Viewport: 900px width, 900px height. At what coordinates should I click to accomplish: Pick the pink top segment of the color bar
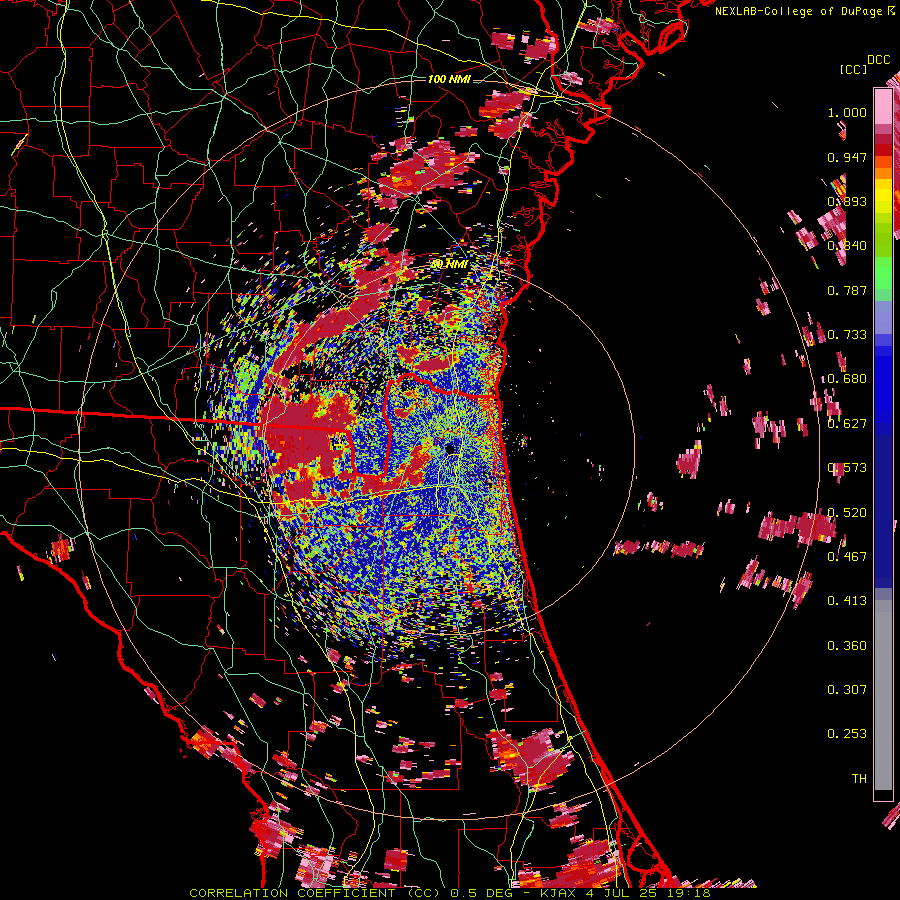[x=883, y=106]
